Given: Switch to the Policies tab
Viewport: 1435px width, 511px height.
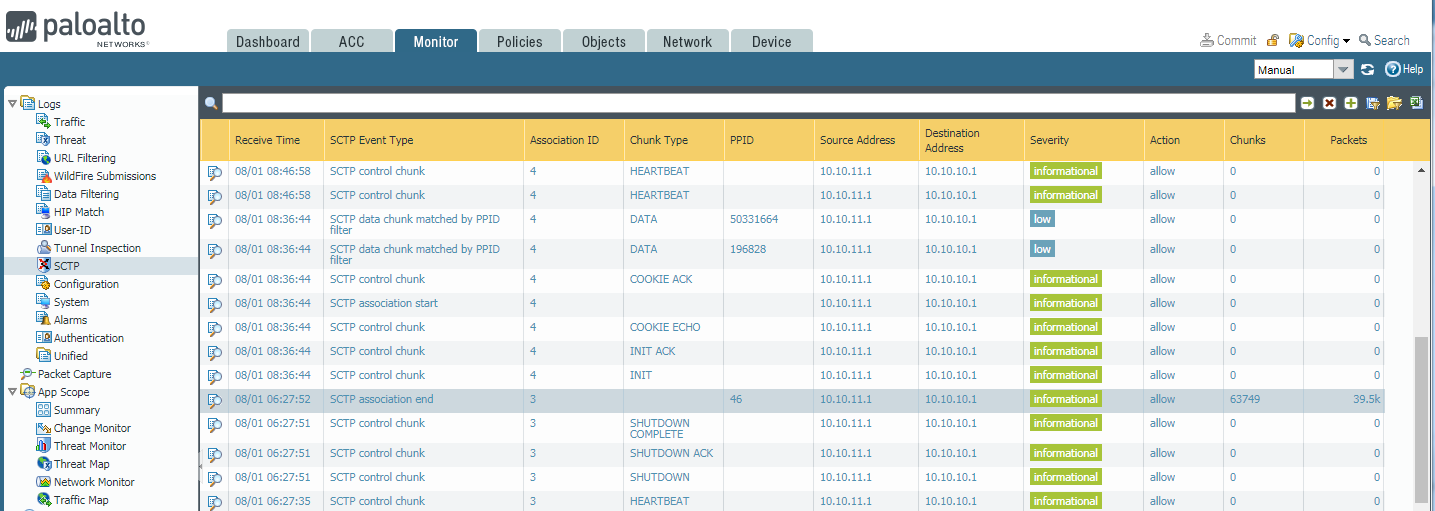Looking at the screenshot, I should (519, 42).
